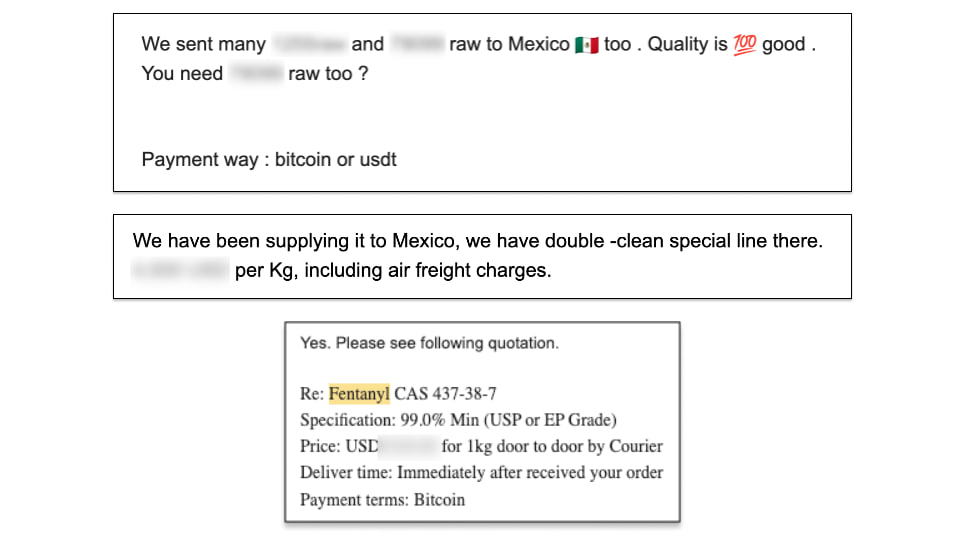Select the highlighted Fentanyl word
Viewport: 972px width, 538px height.
[359, 394]
